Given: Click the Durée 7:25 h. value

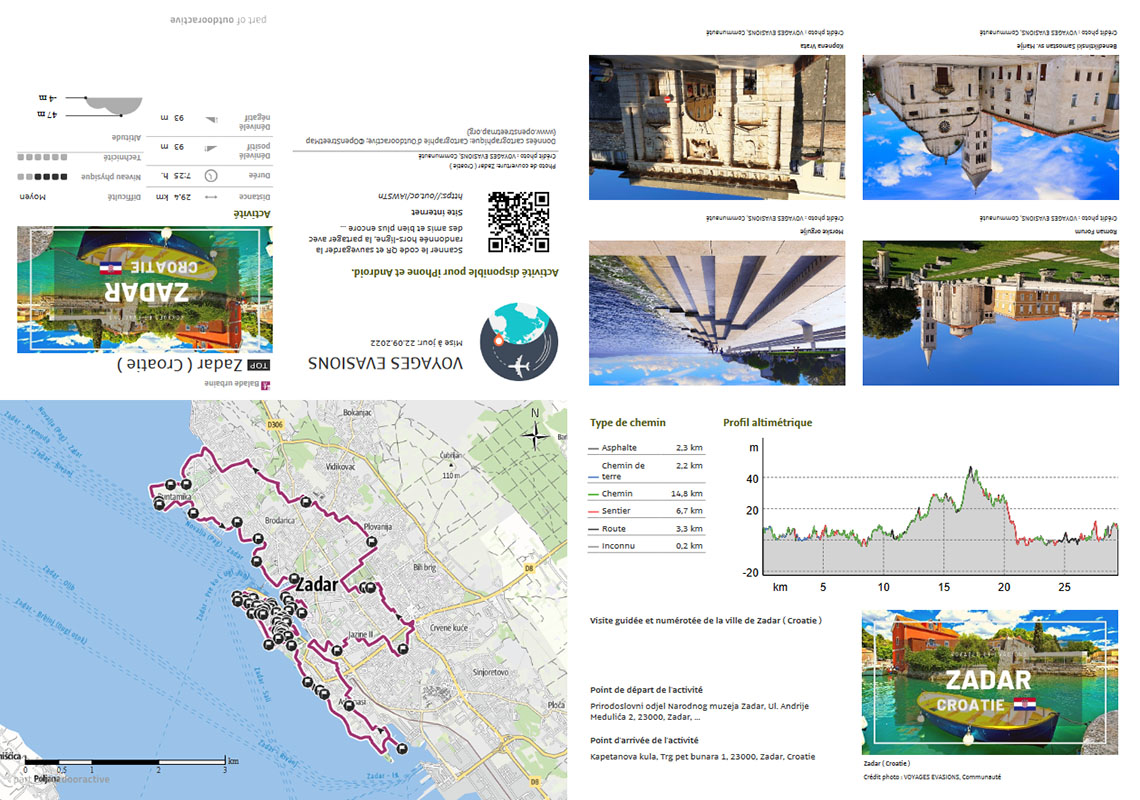Looking at the screenshot, I should click(x=175, y=176).
